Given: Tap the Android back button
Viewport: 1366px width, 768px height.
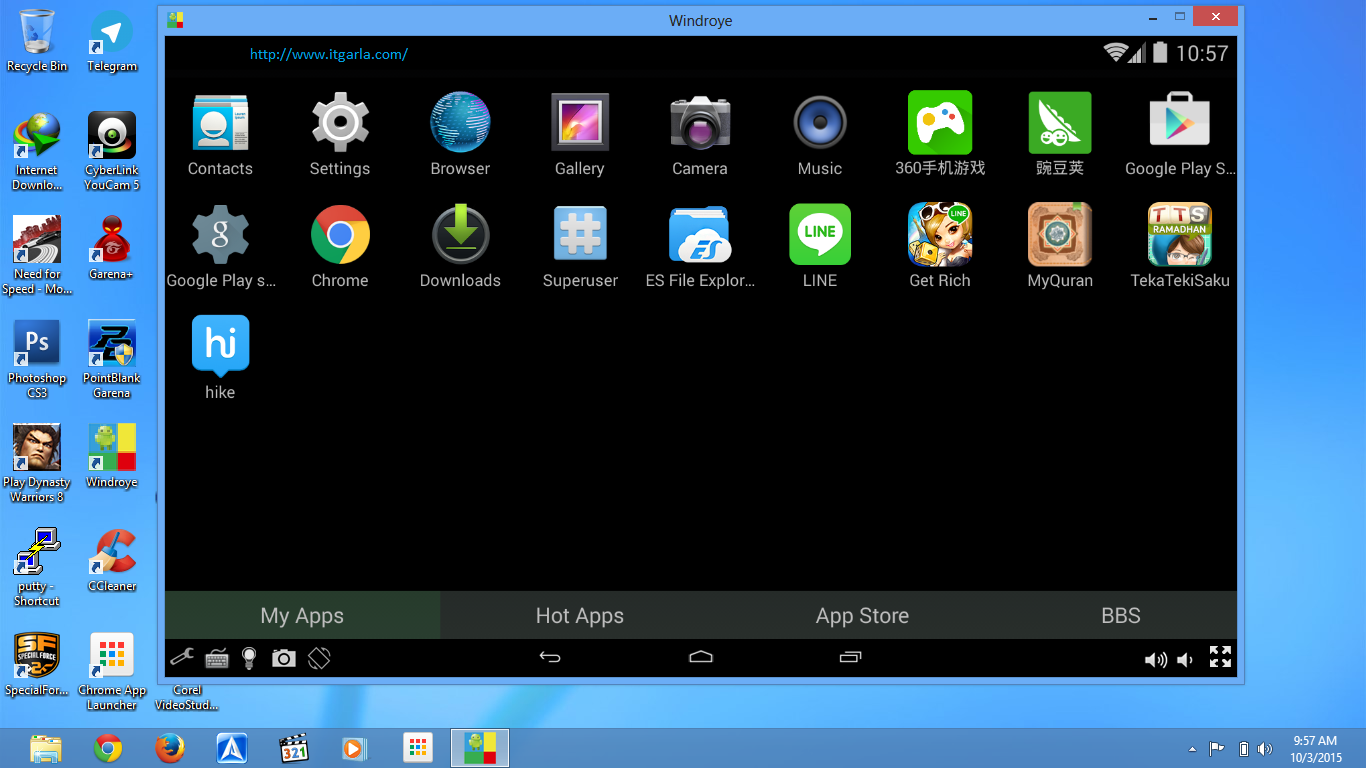Looking at the screenshot, I should (550, 657).
